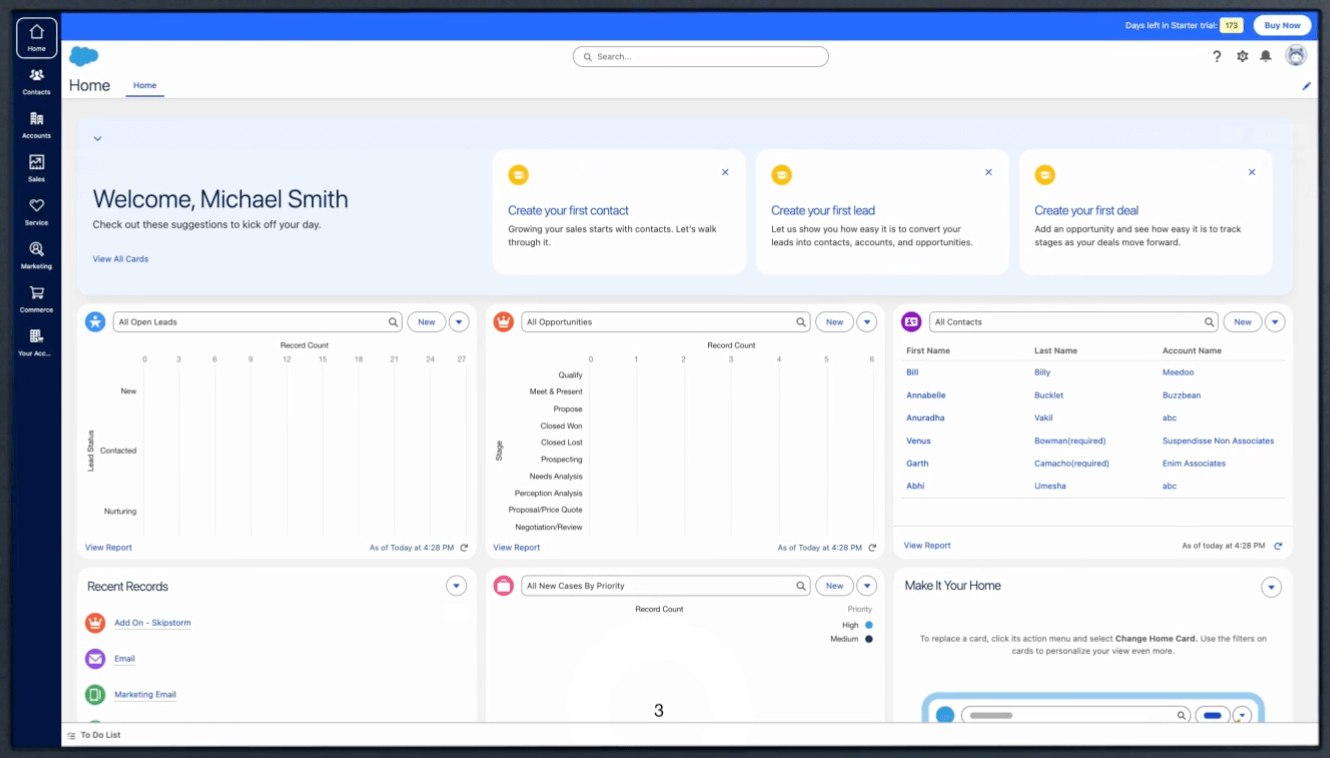Screen dimensions: 1330x758
Task: Open View Report under All Contacts
Action: pyautogui.click(x=927, y=546)
